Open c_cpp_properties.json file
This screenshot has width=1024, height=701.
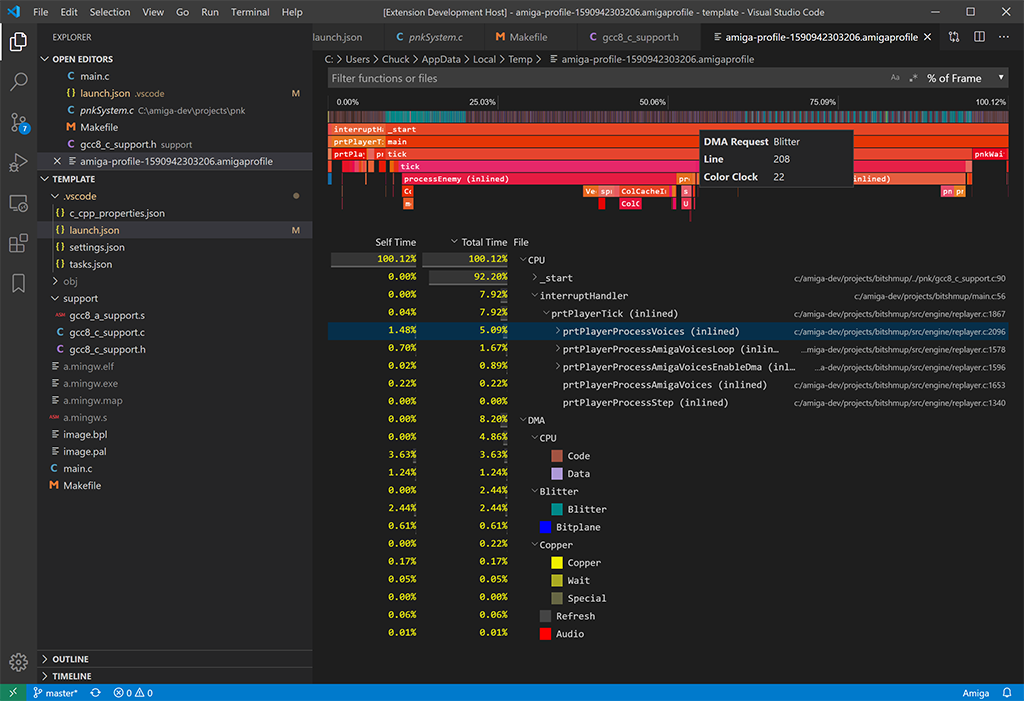click(x=117, y=213)
